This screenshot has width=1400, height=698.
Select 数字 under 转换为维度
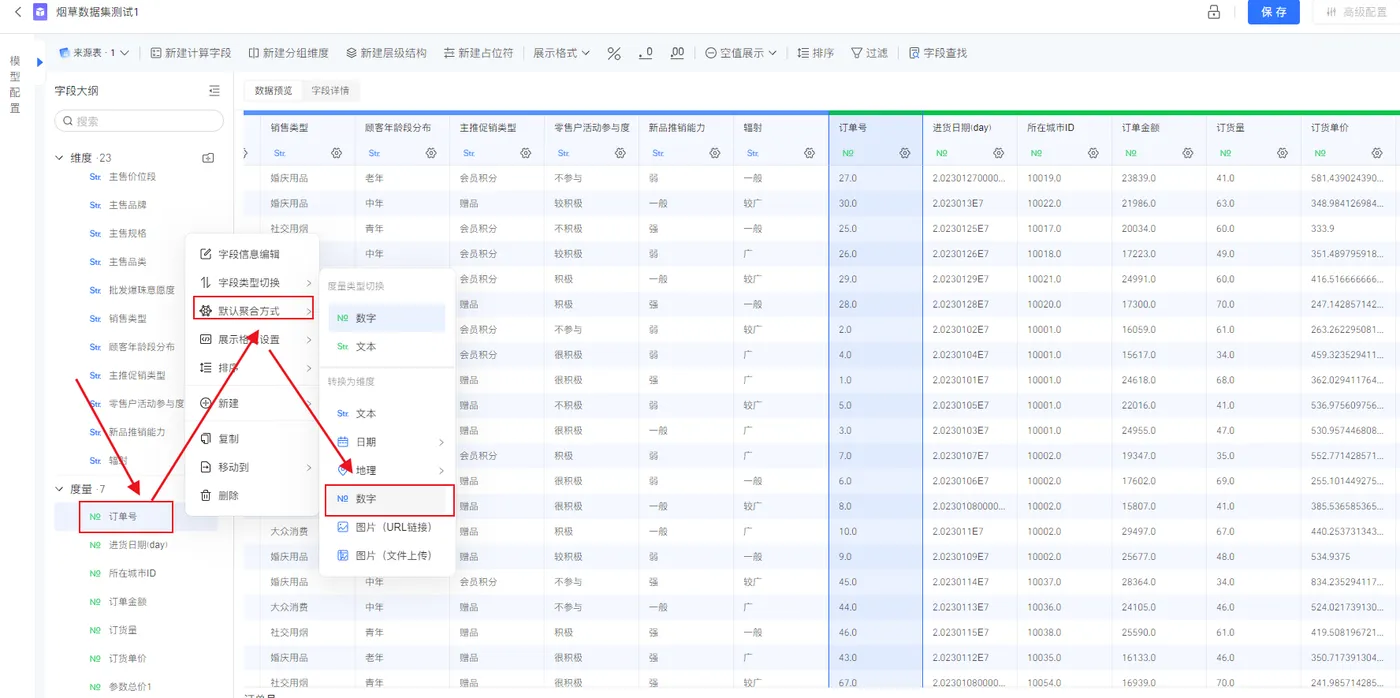[x=390, y=498]
